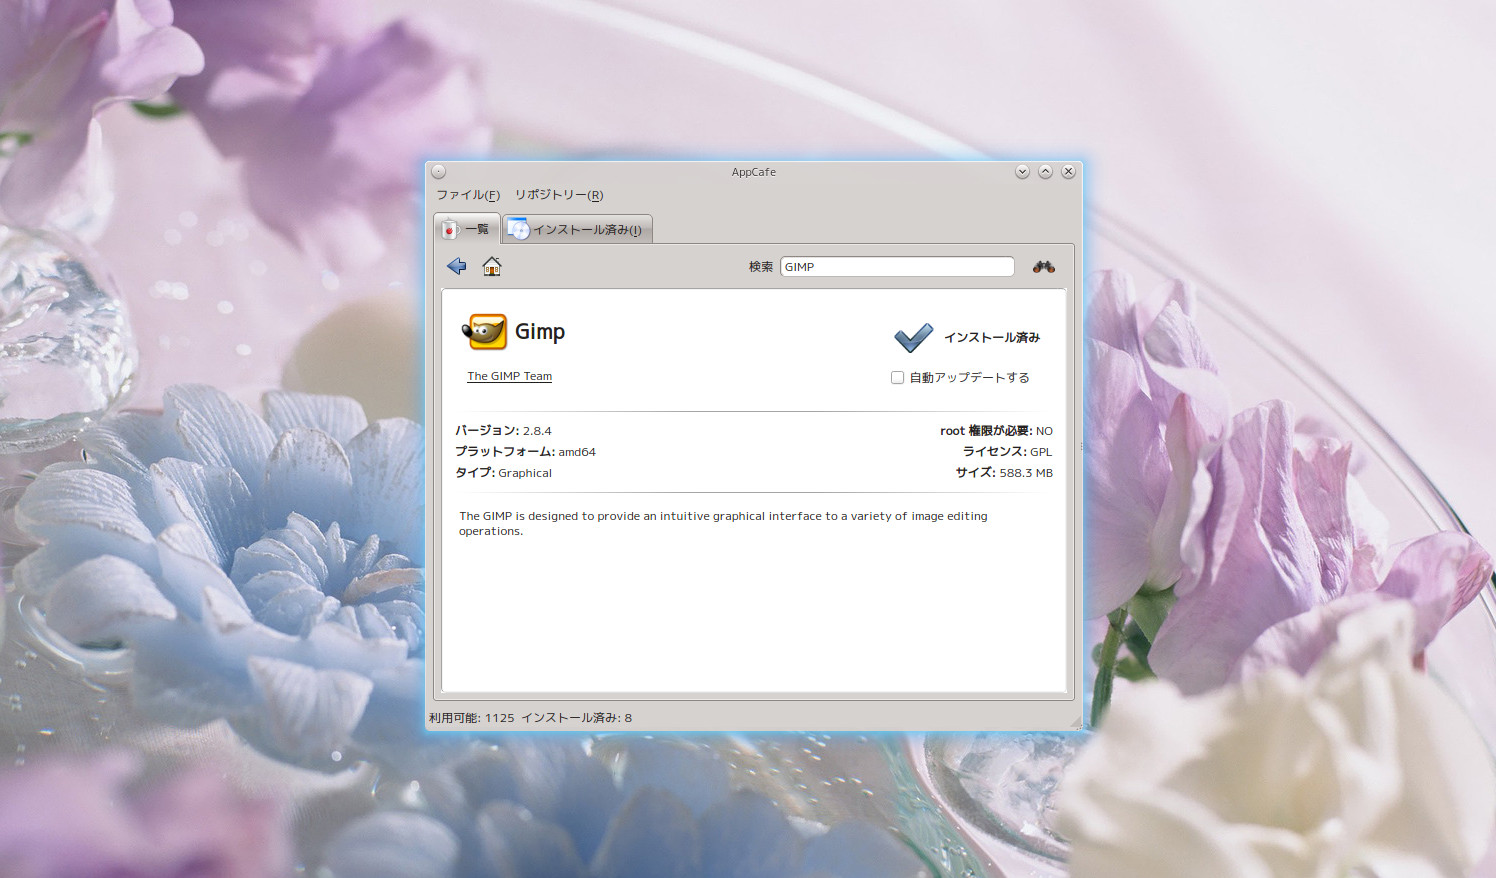This screenshot has width=1496, height=878.
Task: Switch to the インストール済み(I) tab
Action: (577, 229)
